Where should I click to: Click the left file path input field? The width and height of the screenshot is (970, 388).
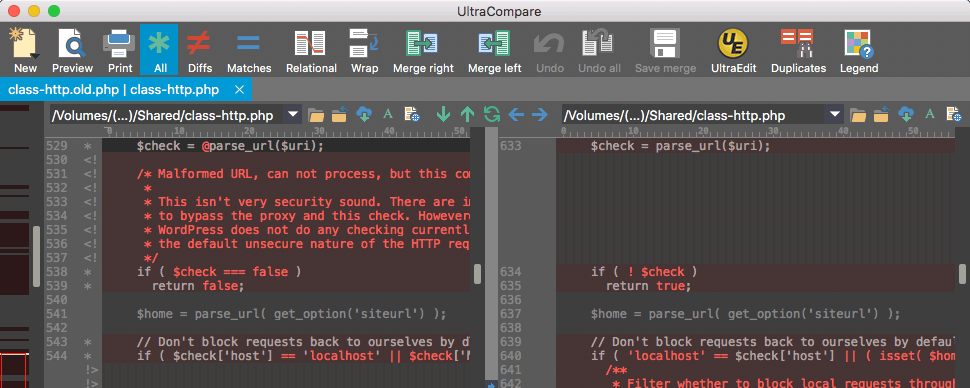click(x=167, y=114)
